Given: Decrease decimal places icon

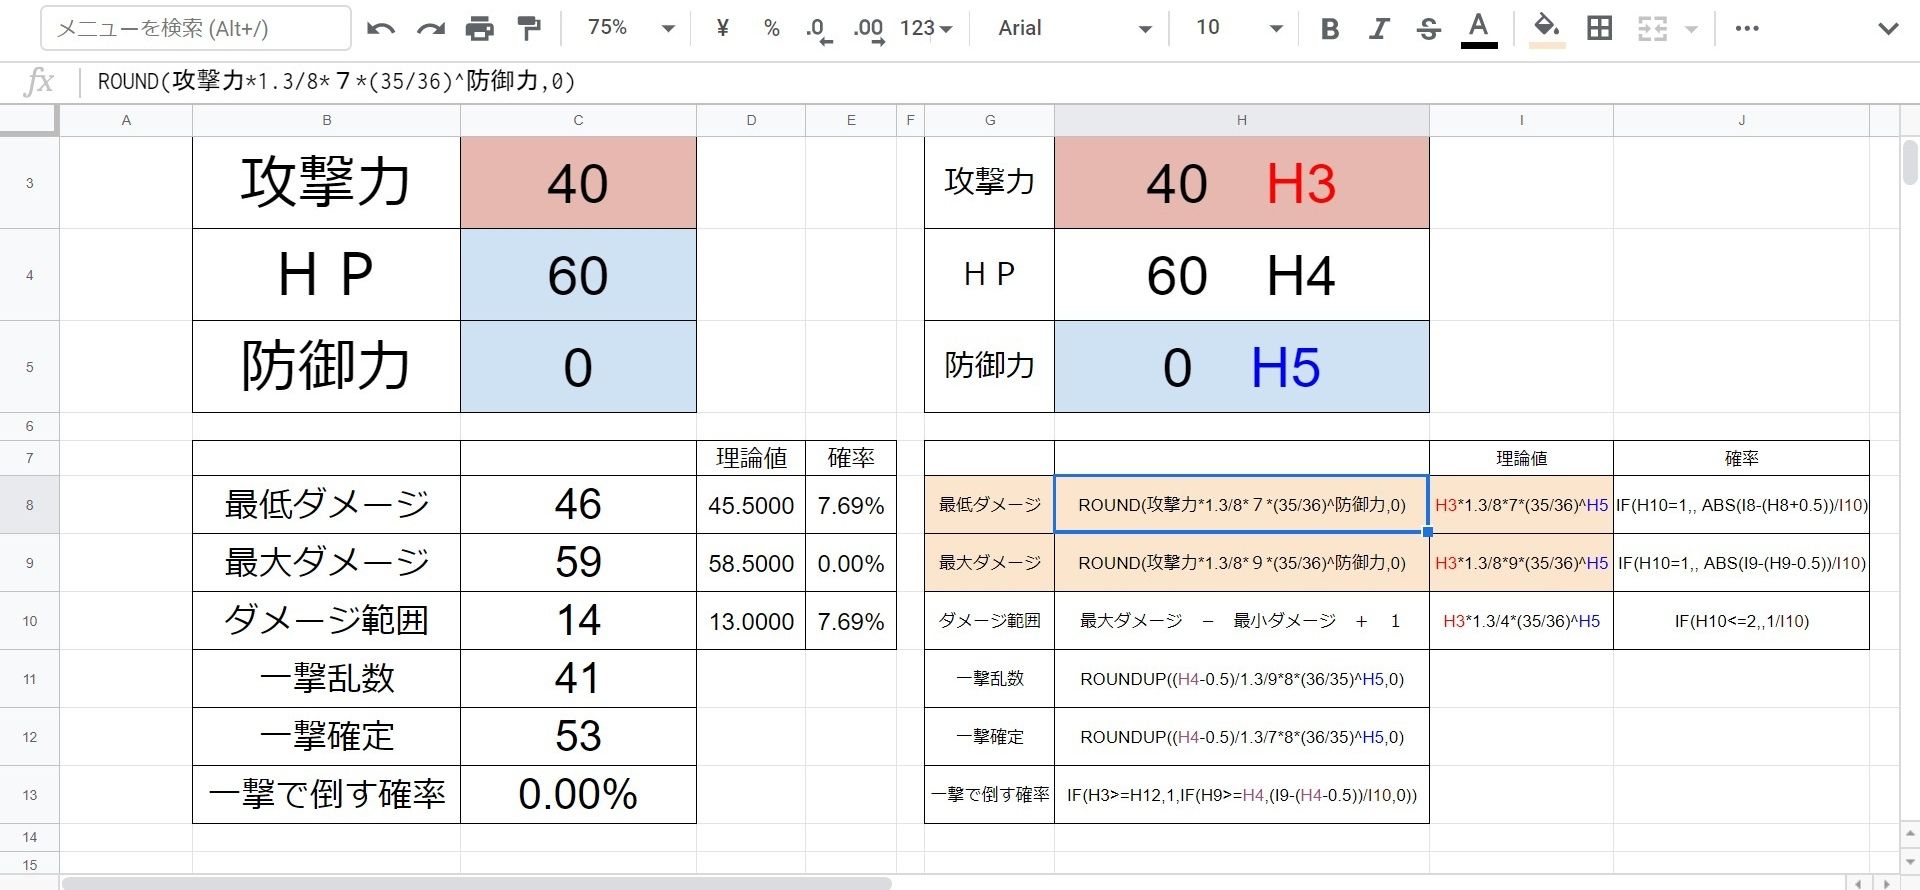Looking at the screenshot, I should 819,29.
